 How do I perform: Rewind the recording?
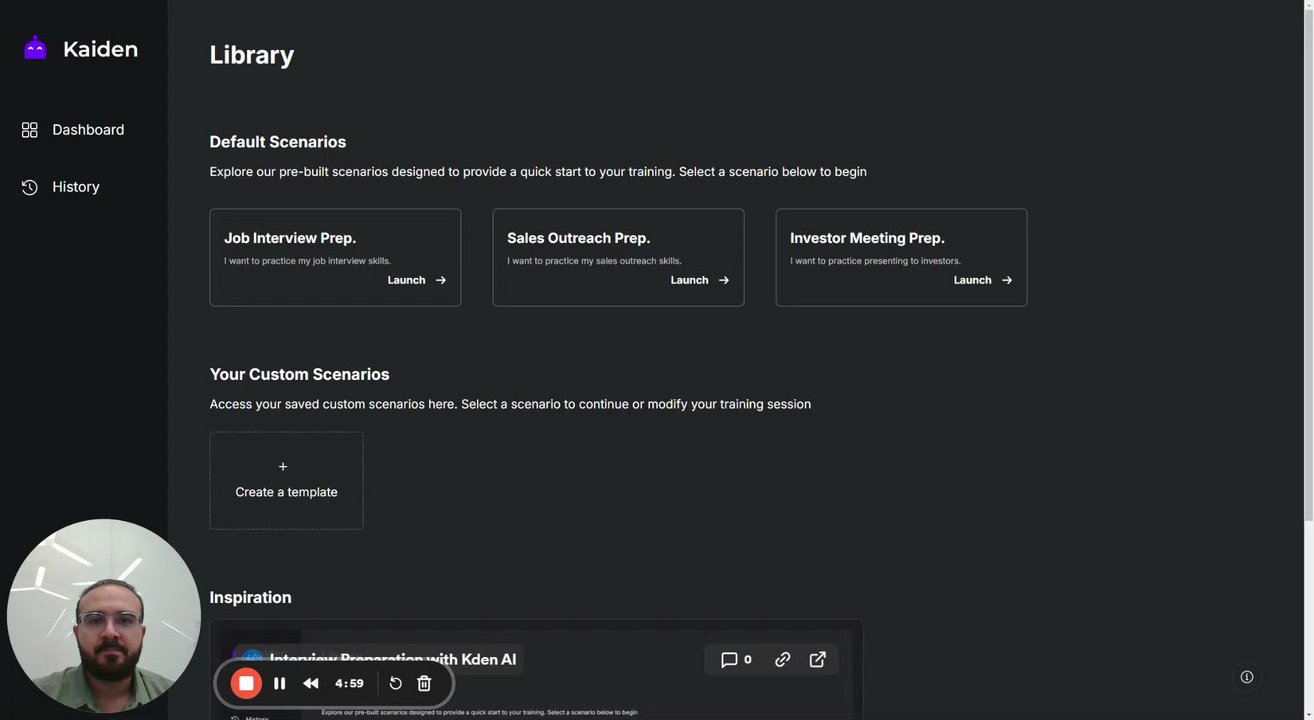(x=311, y=683)
